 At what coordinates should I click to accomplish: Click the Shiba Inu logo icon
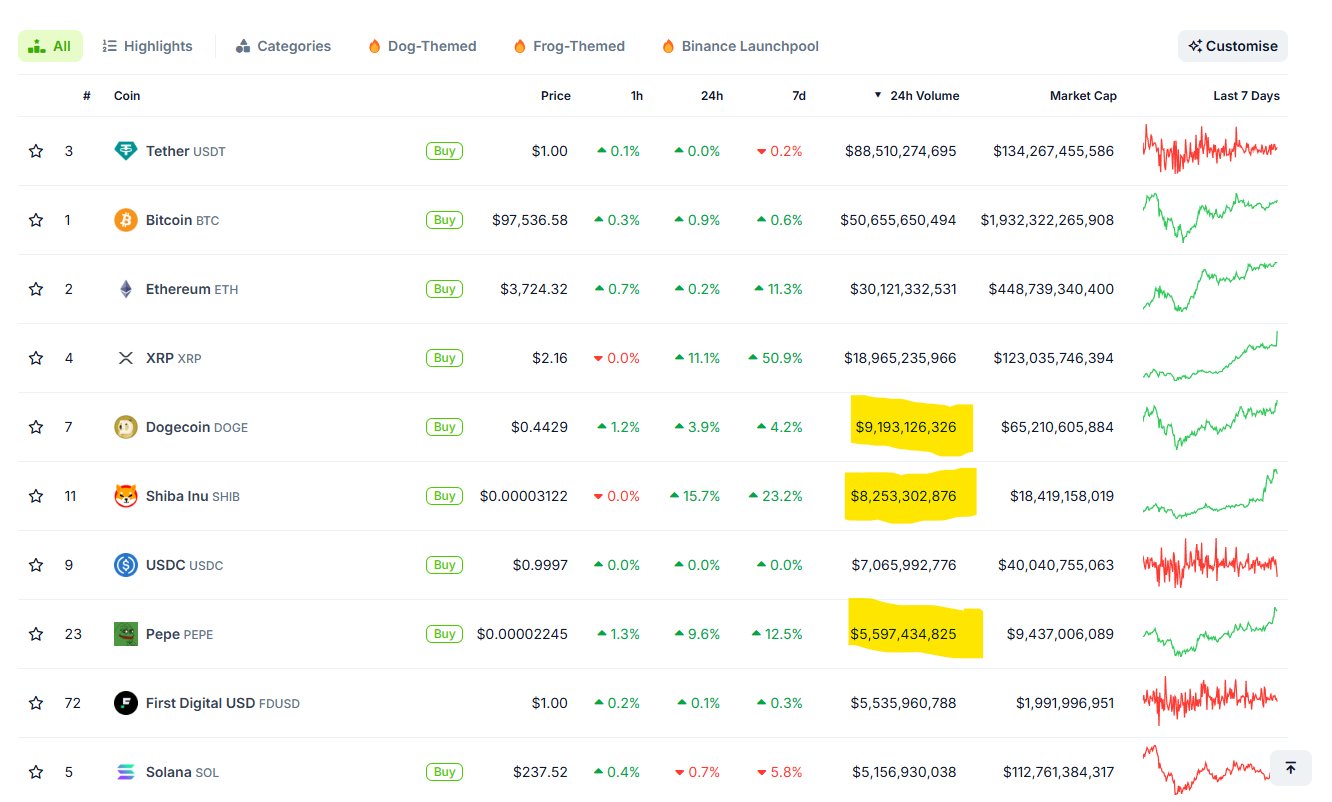126,496
